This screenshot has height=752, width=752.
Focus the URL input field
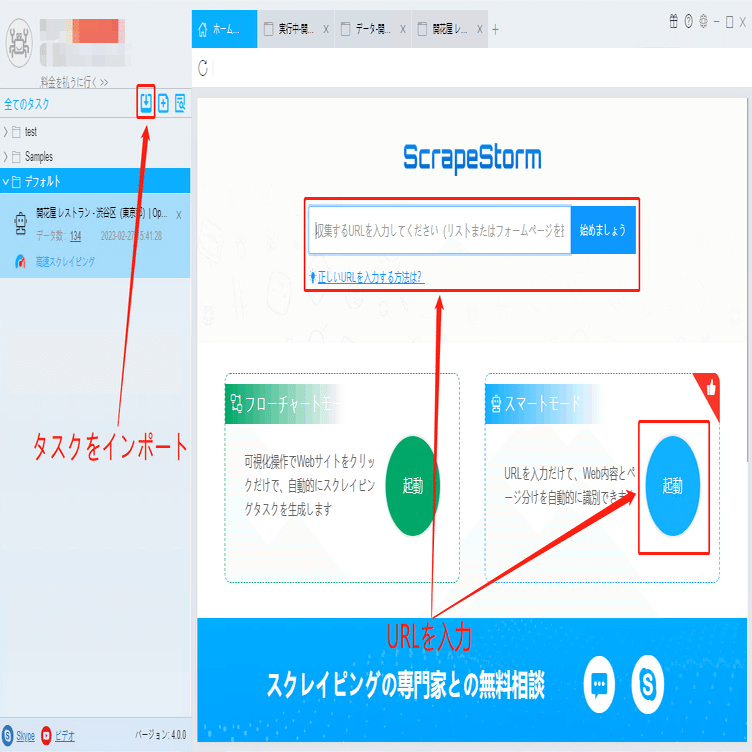pos(439,230)
